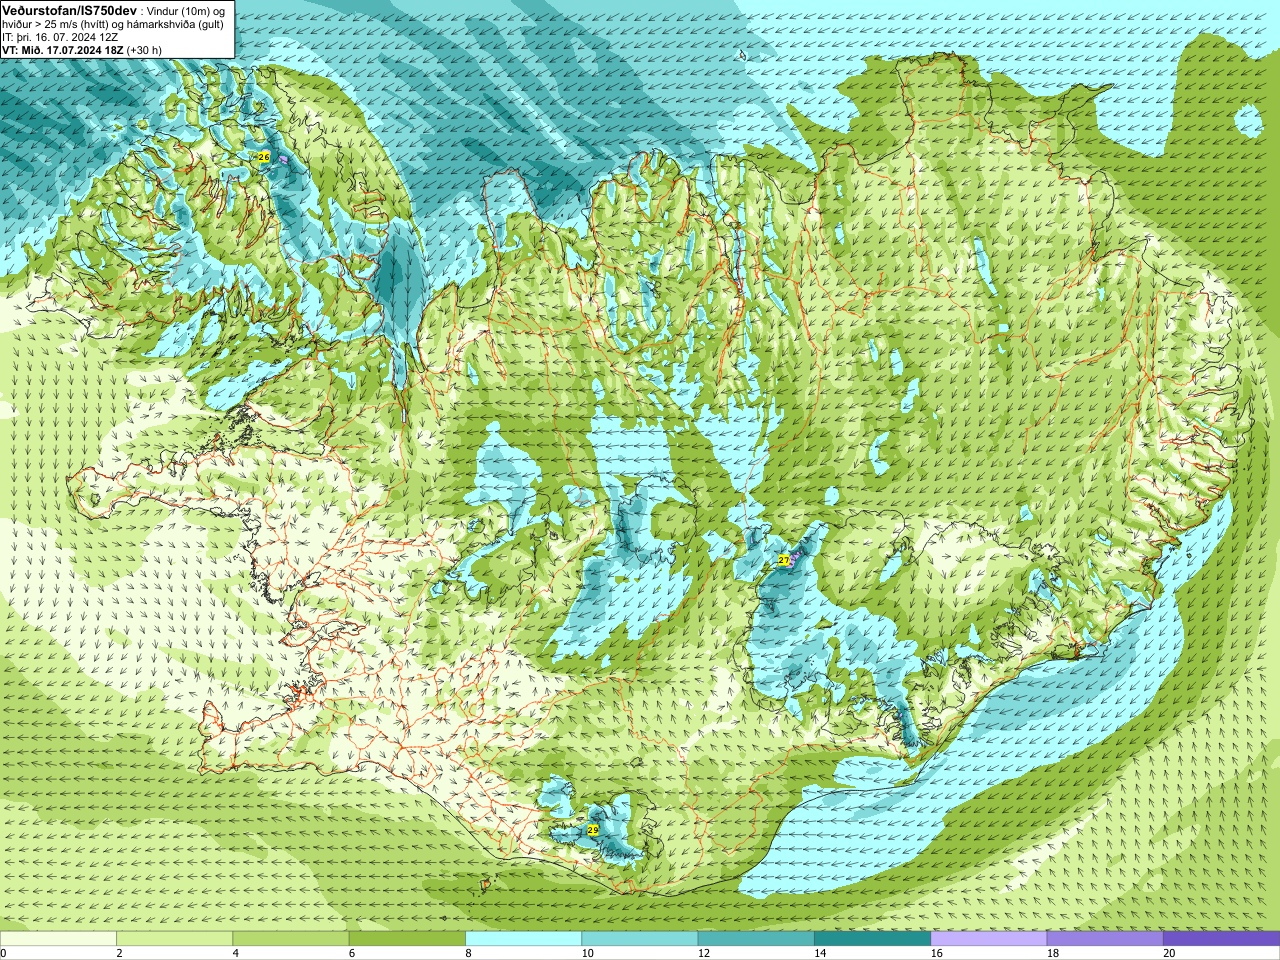Click the 'Vindur (10m) og' heading text
1280x960 pixels.
(x=186, y=10)
